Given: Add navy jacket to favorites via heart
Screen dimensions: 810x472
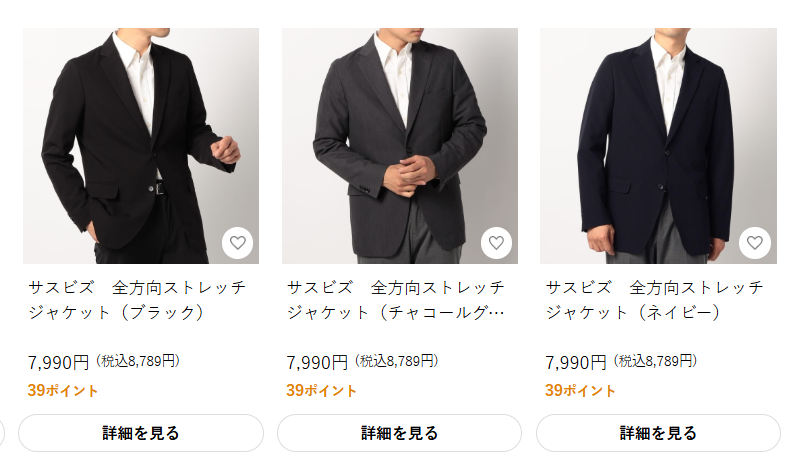Looking at the screenshot, I should click(x=755, y=242).
